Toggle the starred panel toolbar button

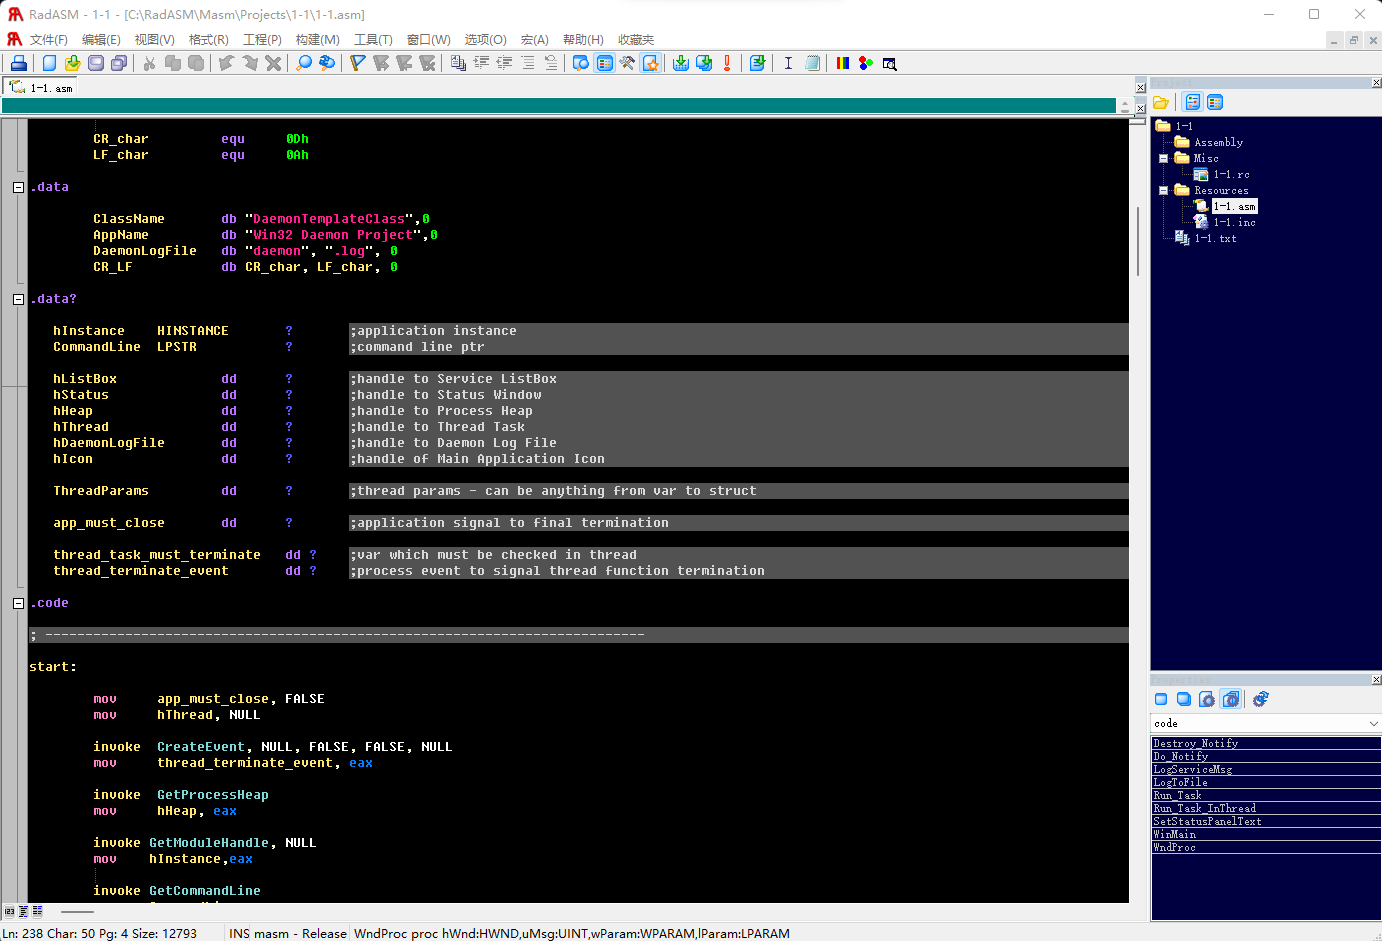(651, 63)
